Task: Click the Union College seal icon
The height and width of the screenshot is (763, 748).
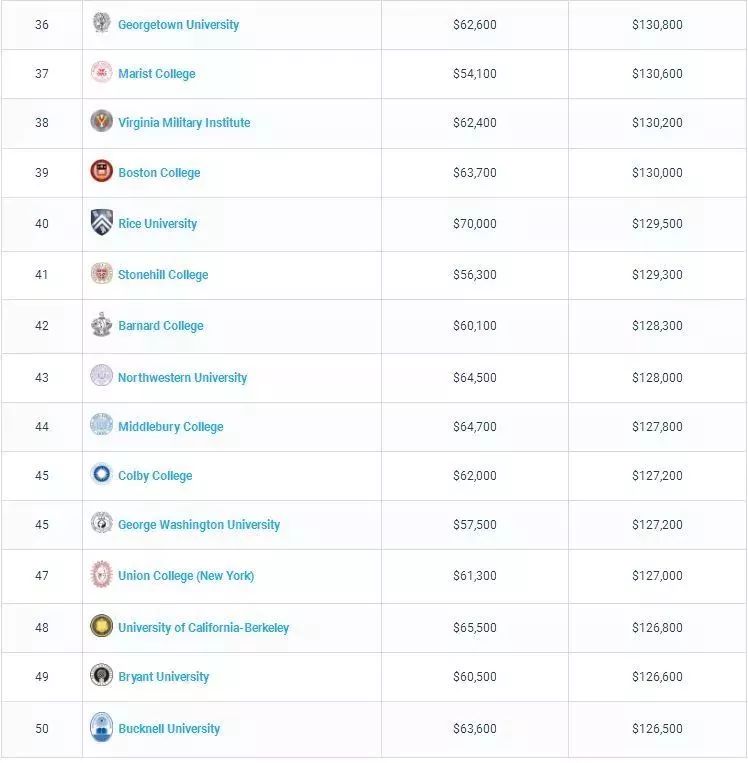Action: pos(101,574)
